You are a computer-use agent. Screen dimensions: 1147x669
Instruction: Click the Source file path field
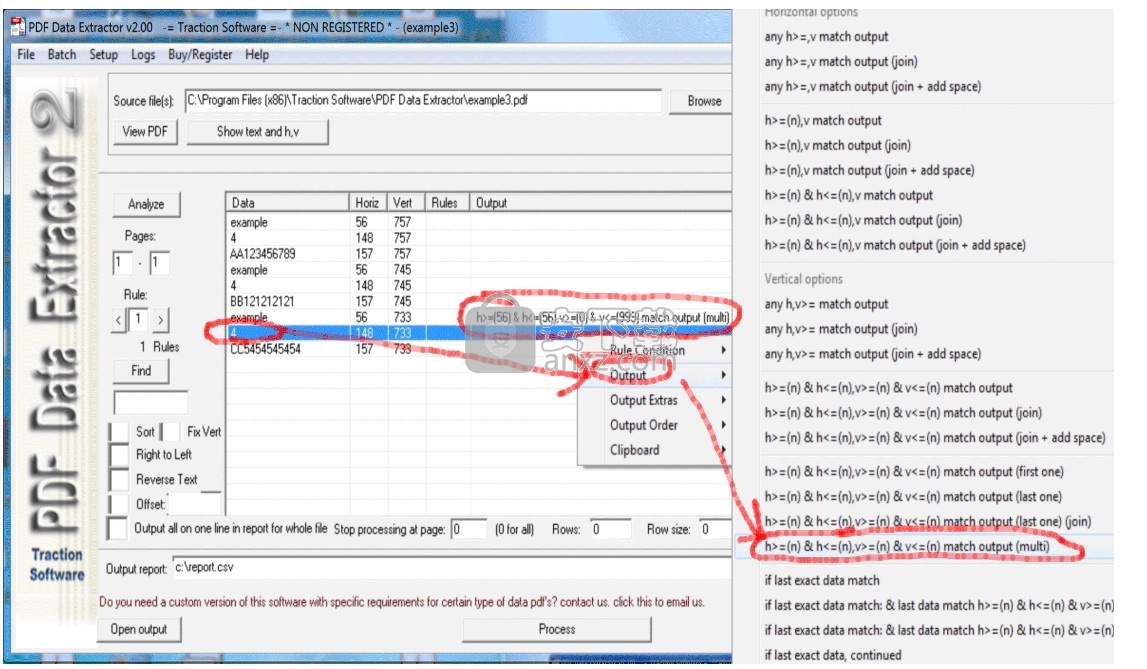pos(423,101)
